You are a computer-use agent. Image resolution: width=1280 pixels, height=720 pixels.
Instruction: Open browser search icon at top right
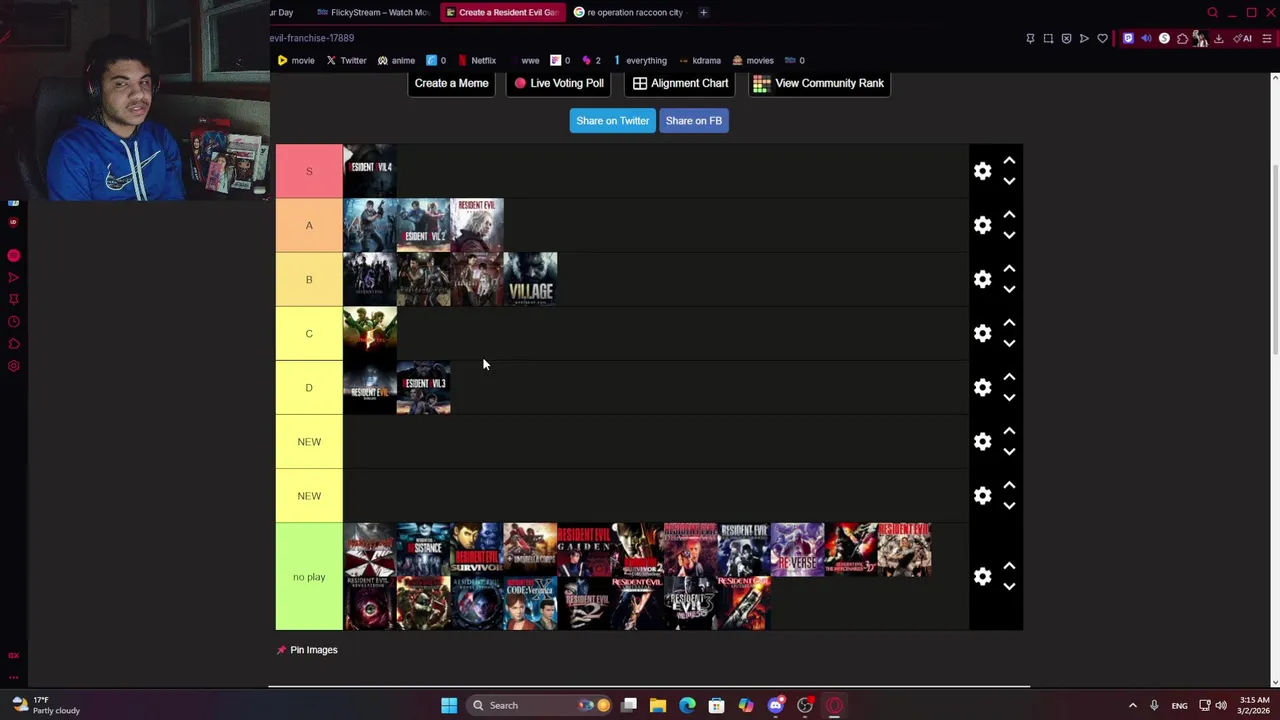tap(1212, 12)
